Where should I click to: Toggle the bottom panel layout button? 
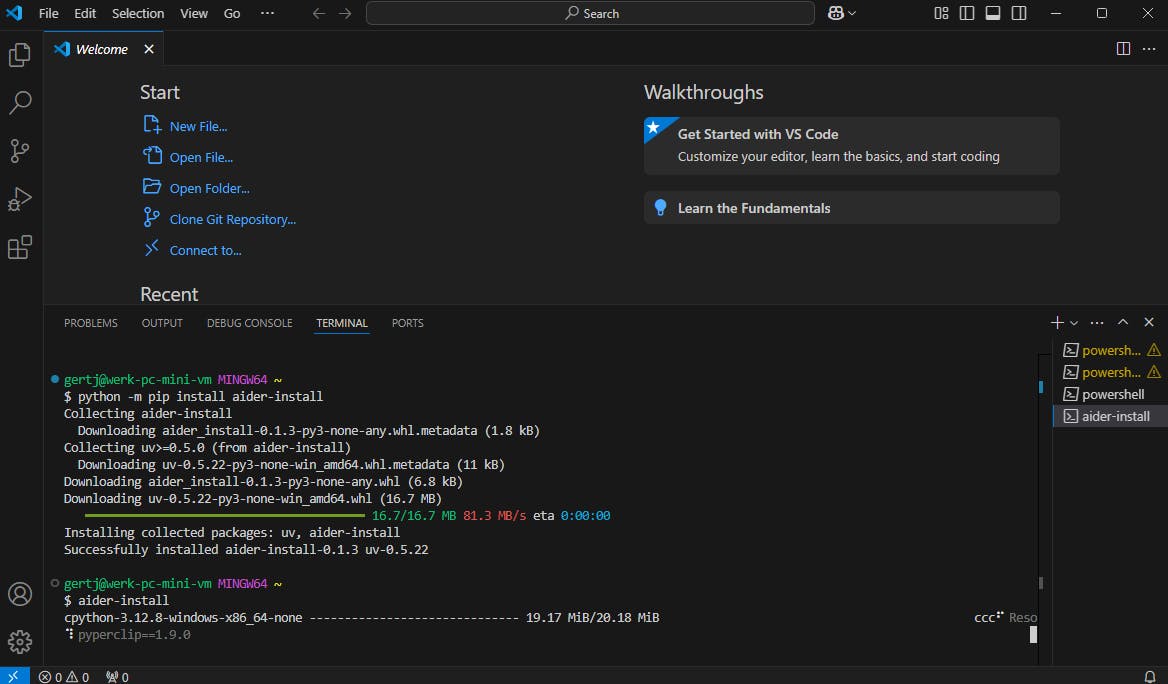click(x=993, y=13)
